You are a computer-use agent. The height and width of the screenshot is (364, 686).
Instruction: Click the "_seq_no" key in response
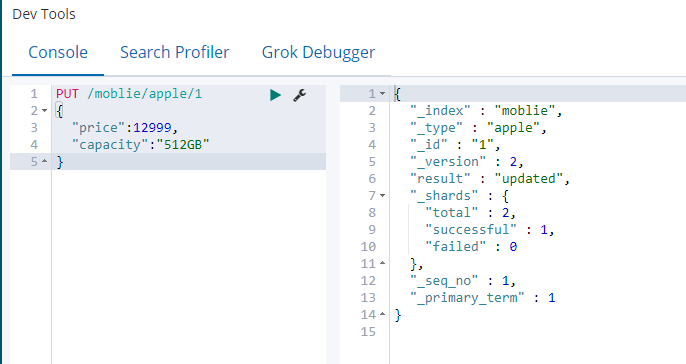444,280
